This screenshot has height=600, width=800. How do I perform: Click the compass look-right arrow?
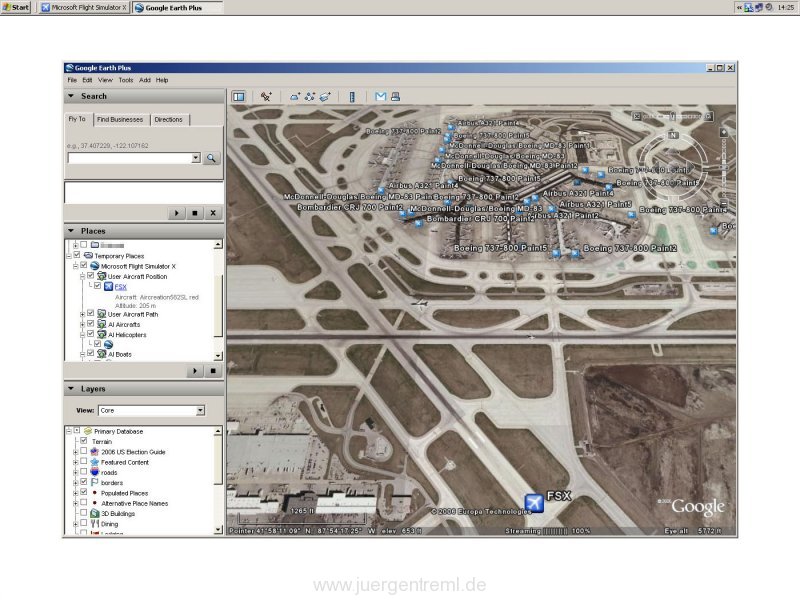(x=688, y=167)
